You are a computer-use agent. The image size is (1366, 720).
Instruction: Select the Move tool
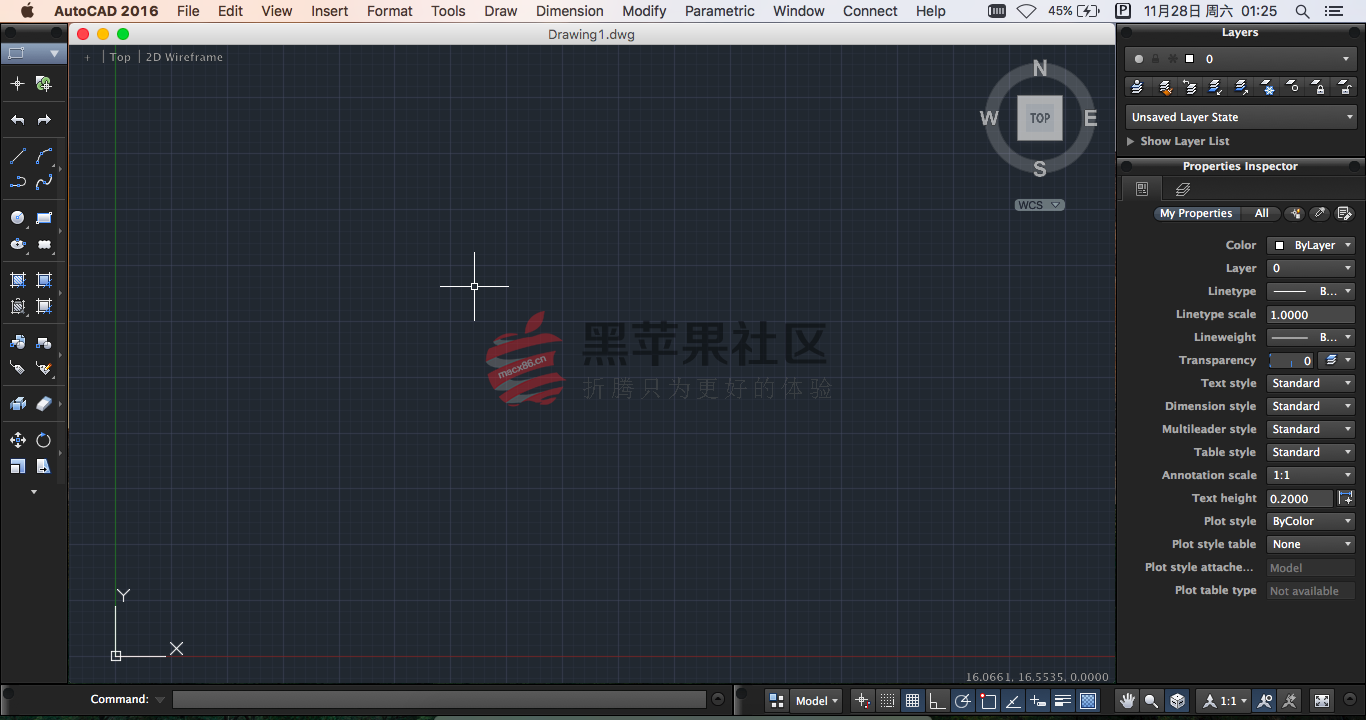[x=18, y=440]
